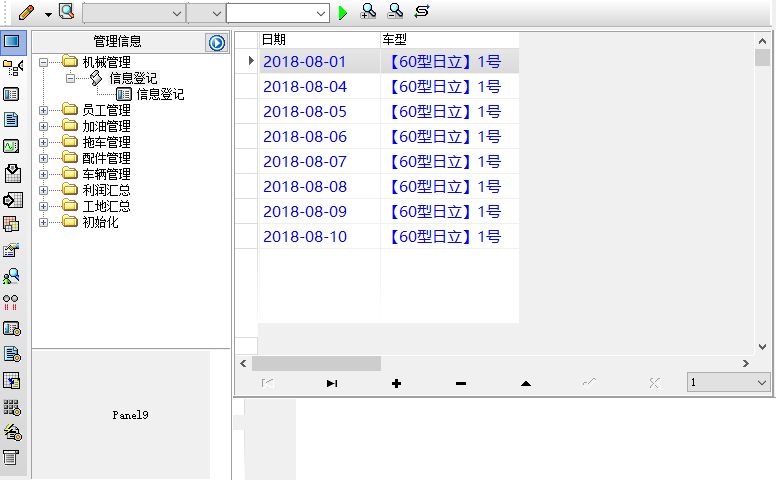
Task: Open the page number combo box showing 1
Action: point(728,382)
